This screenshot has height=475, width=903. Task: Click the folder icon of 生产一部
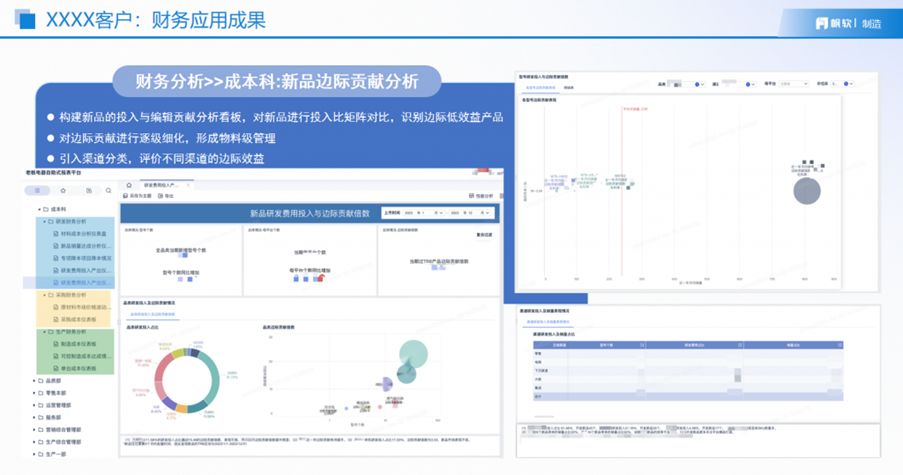click(41, 454)
